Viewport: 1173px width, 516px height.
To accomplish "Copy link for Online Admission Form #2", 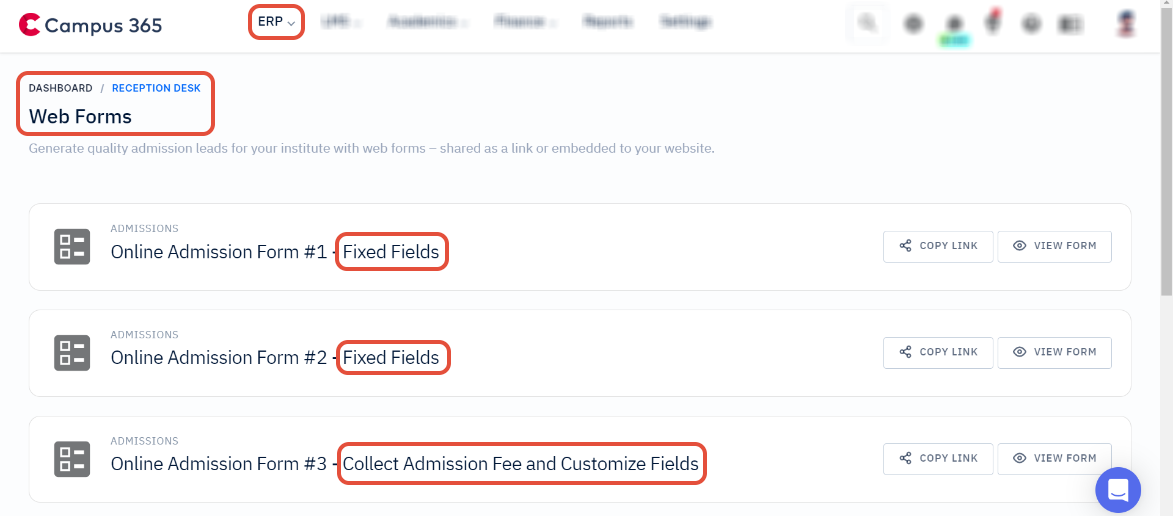I will pyautogui.click(x=938, y=352).
